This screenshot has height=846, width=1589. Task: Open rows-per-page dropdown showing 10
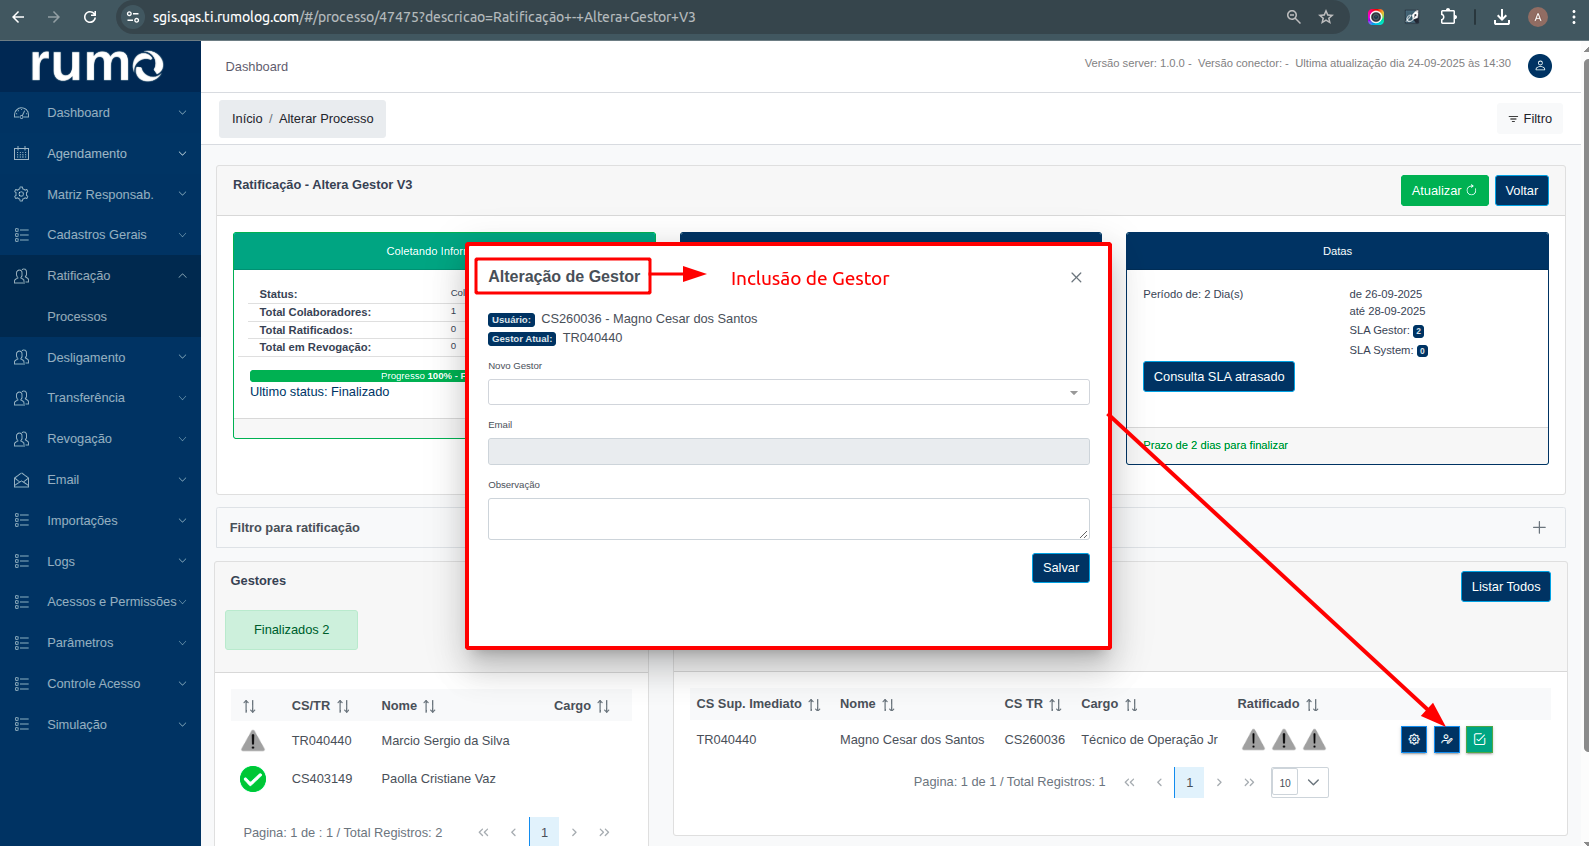(x=1299, y=783)
